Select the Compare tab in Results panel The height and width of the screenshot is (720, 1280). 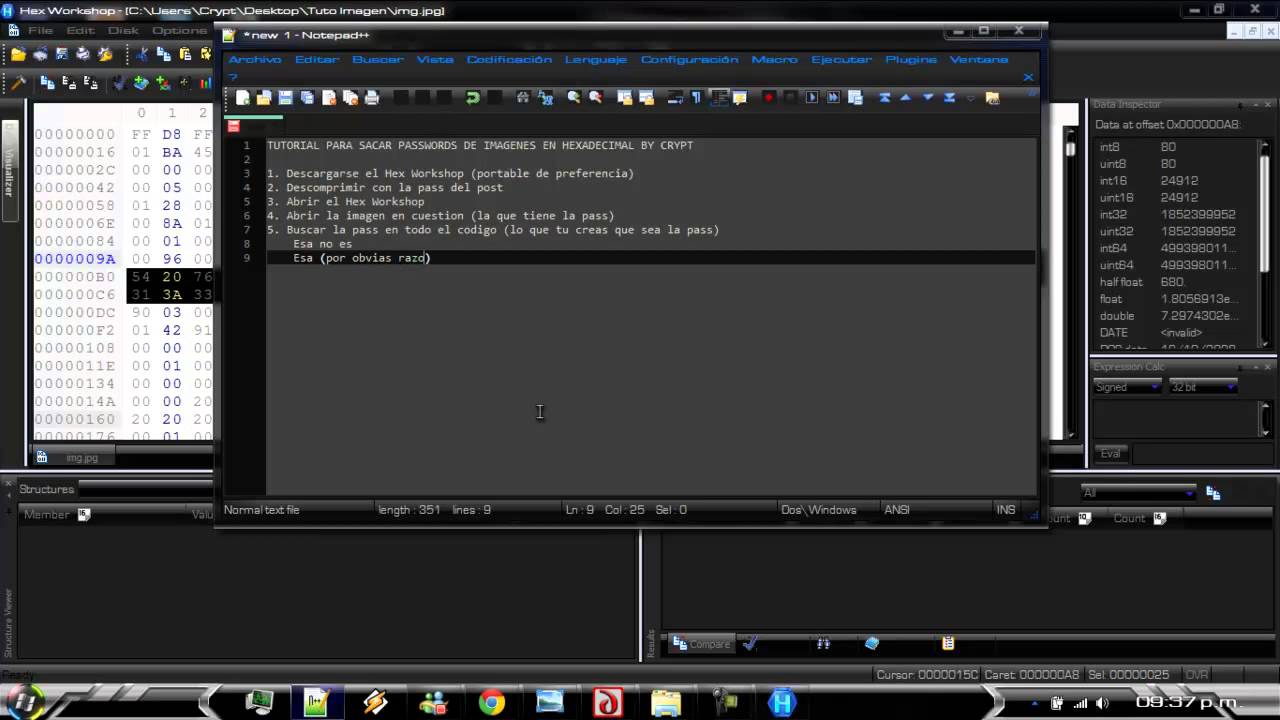pos(702,644)
